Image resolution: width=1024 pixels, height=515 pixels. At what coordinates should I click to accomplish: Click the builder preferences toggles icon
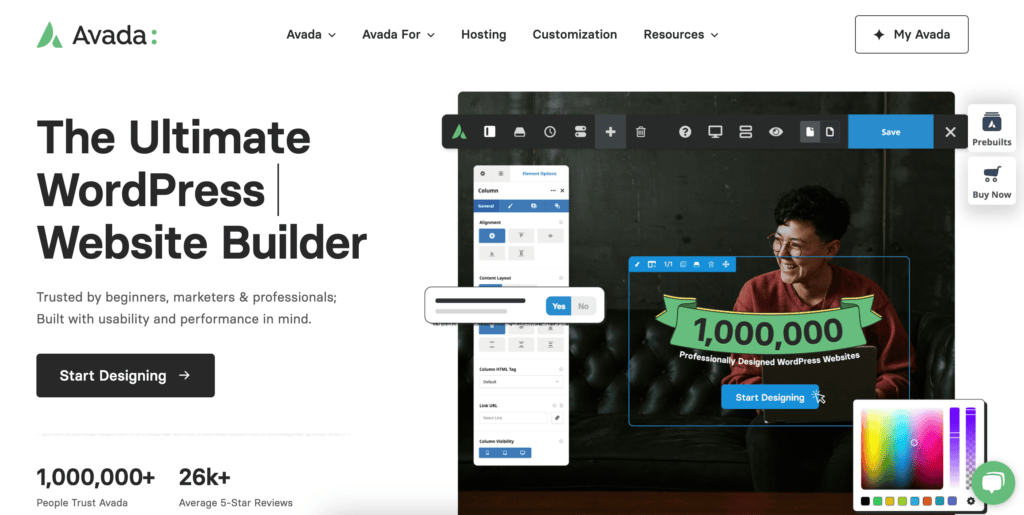581,132
